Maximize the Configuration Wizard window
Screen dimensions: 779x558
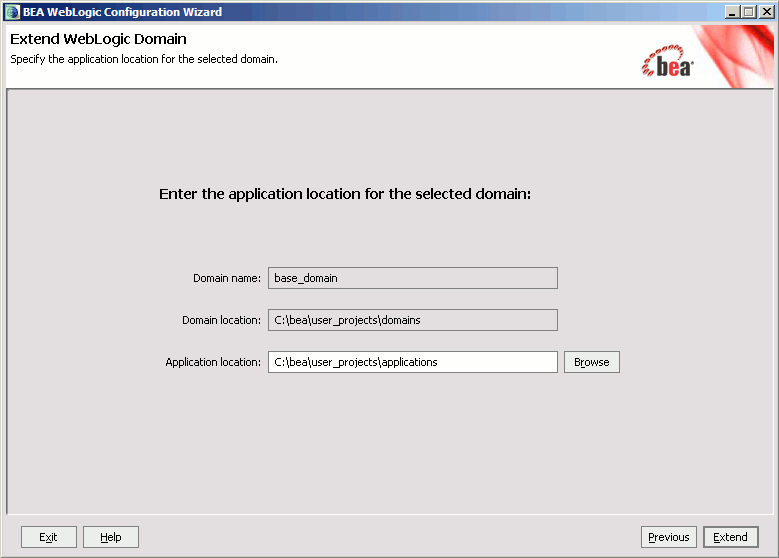(748, 12)
